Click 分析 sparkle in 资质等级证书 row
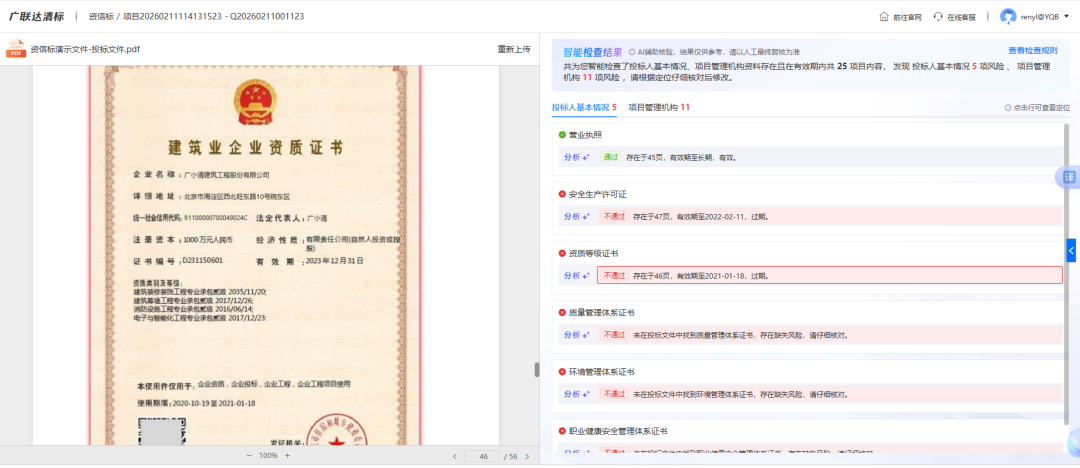This screenshot has height=468, width=1080. coord(577,276)
